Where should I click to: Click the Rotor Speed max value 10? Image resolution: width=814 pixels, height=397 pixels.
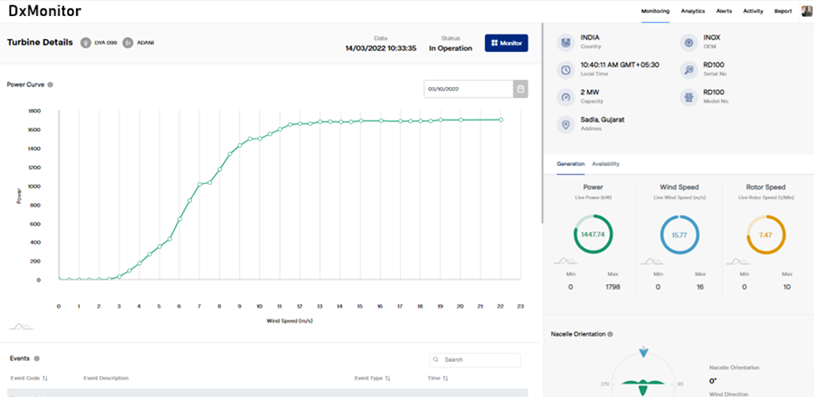point(787,287)
